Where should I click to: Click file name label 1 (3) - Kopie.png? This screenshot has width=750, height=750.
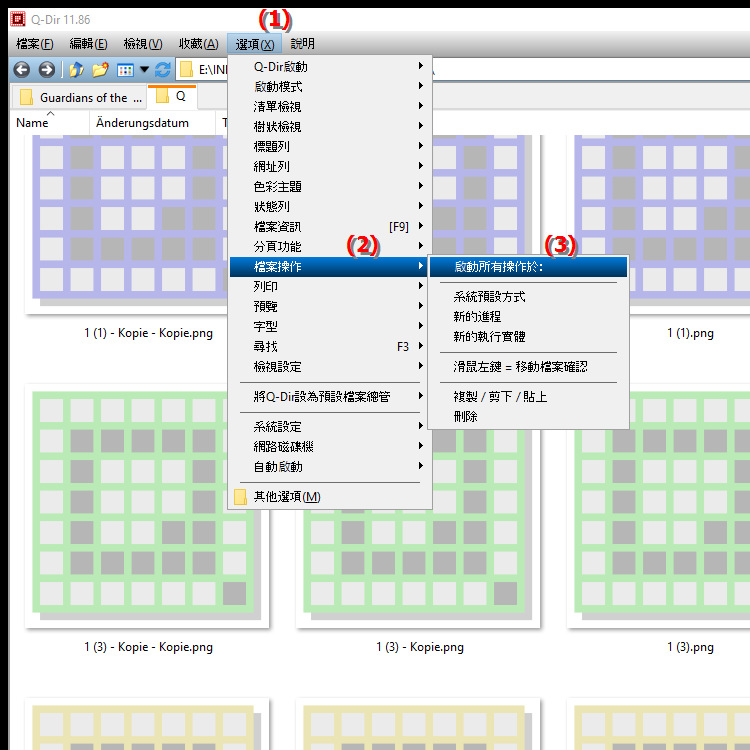point(419,647)
